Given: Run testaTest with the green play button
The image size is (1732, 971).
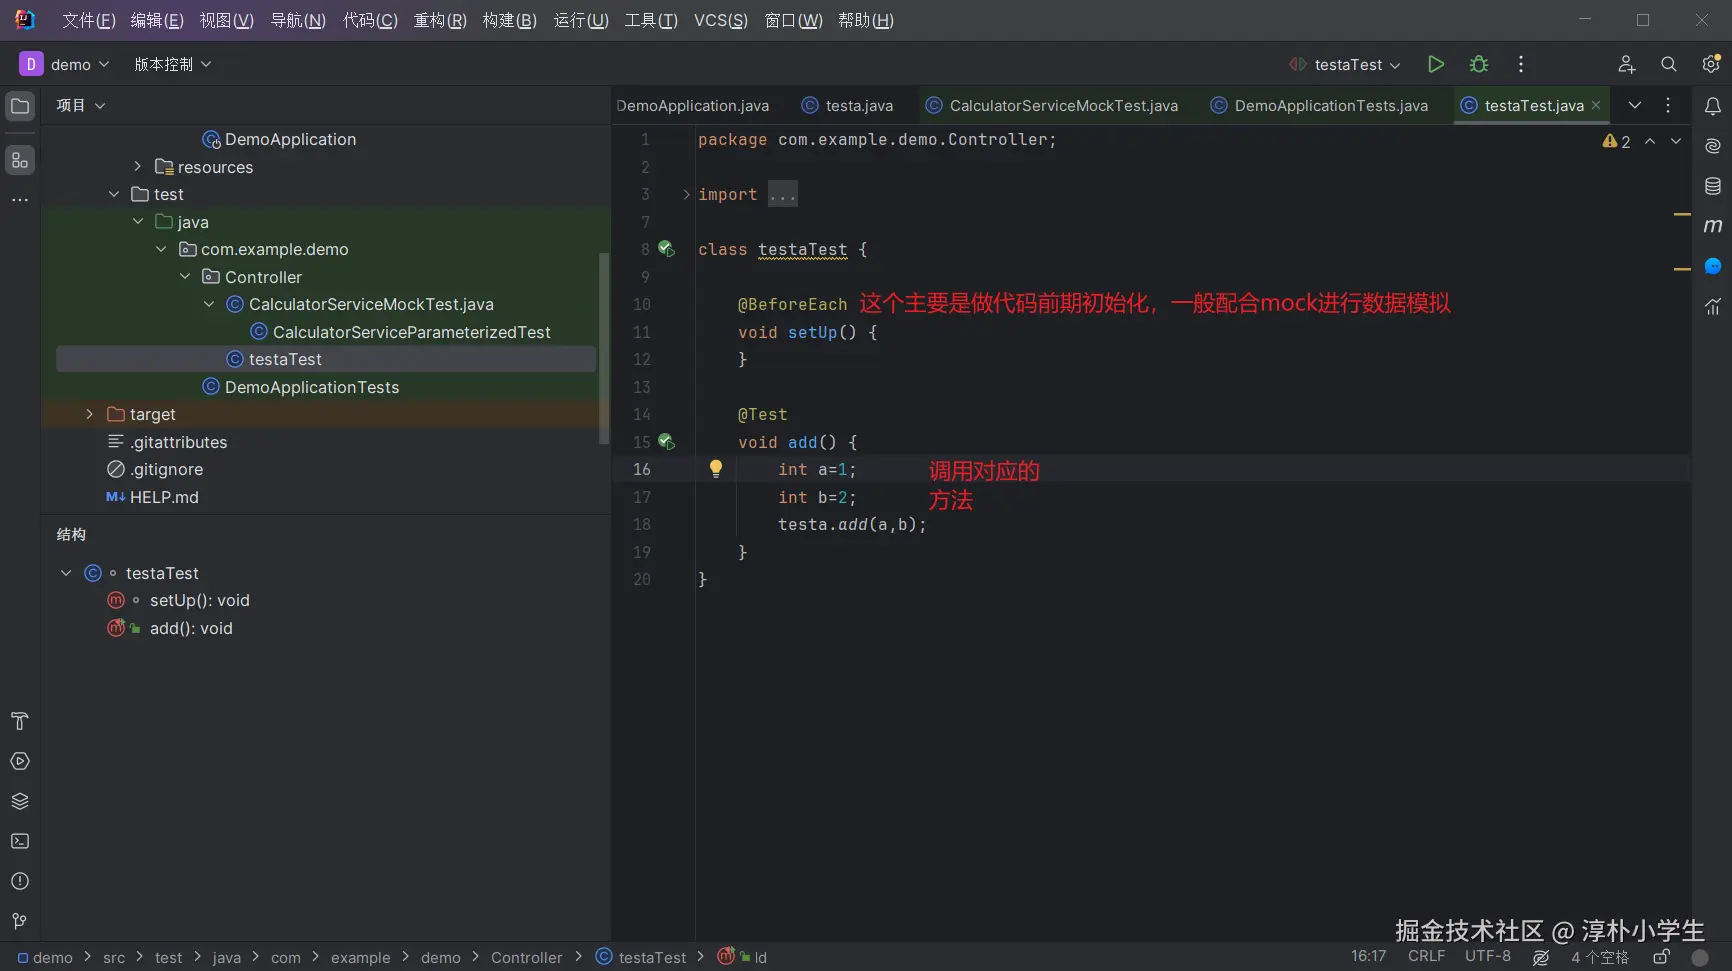Looking at the screenshot, I should [1436, 64].
